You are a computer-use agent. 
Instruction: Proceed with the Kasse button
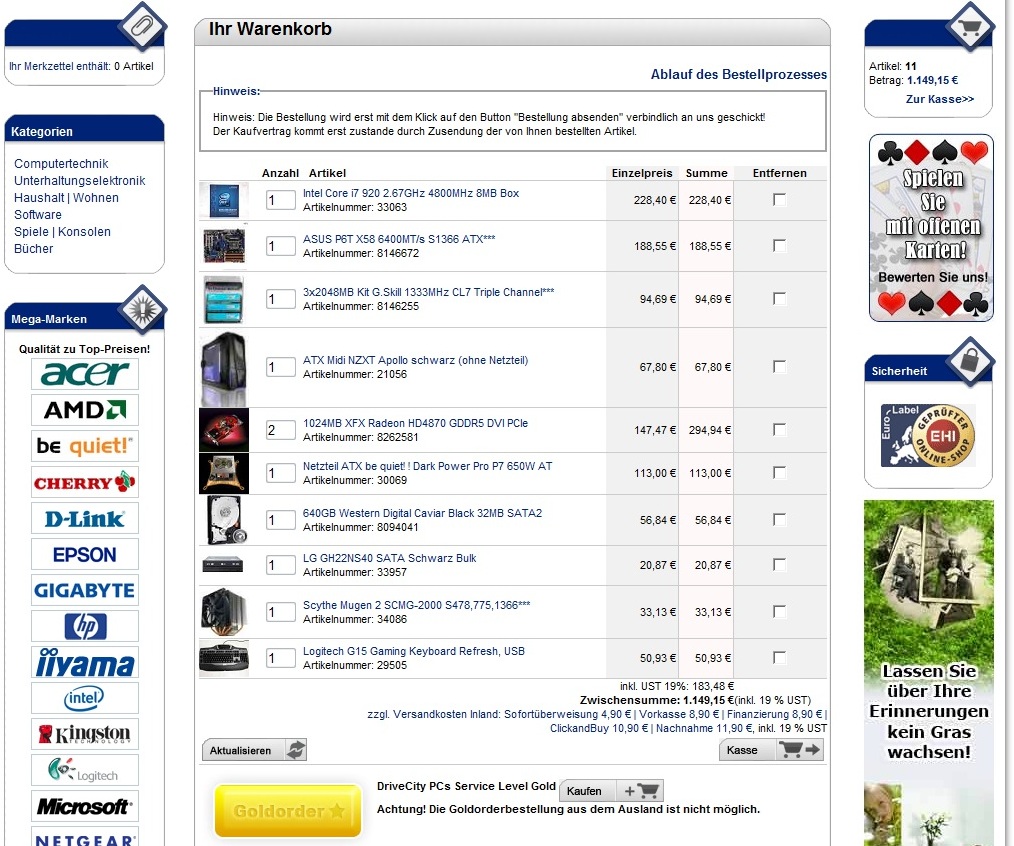coord(771,750)
